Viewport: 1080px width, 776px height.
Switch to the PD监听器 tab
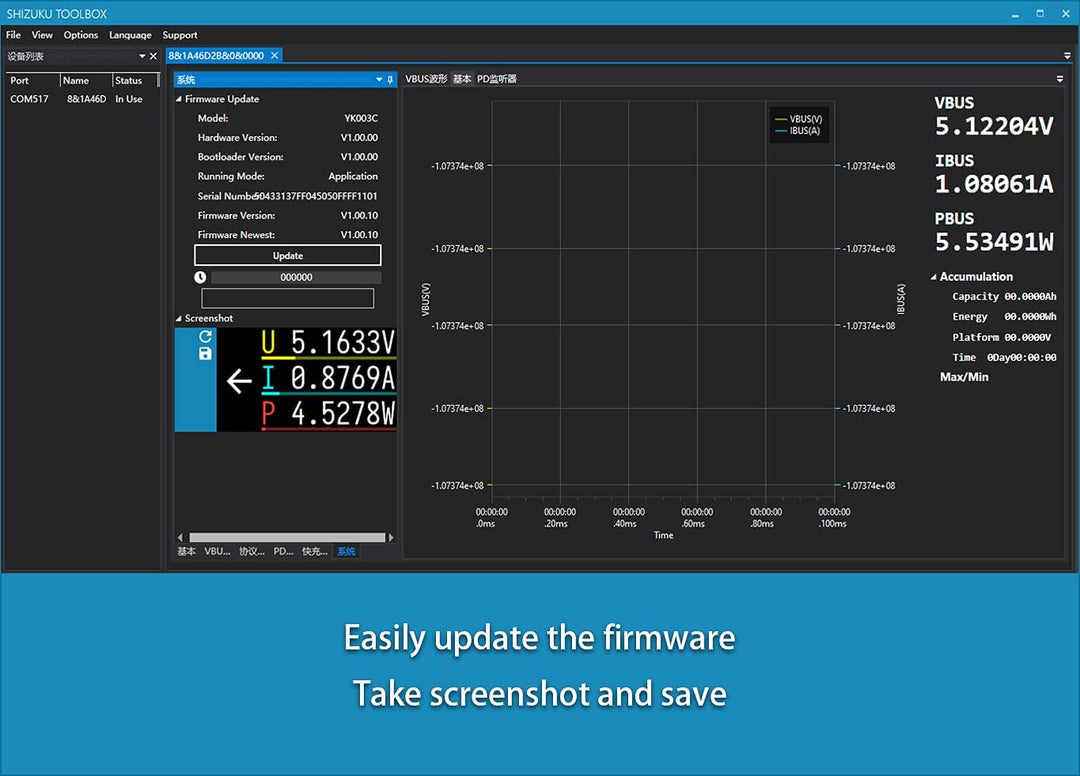tap(497, 79)
